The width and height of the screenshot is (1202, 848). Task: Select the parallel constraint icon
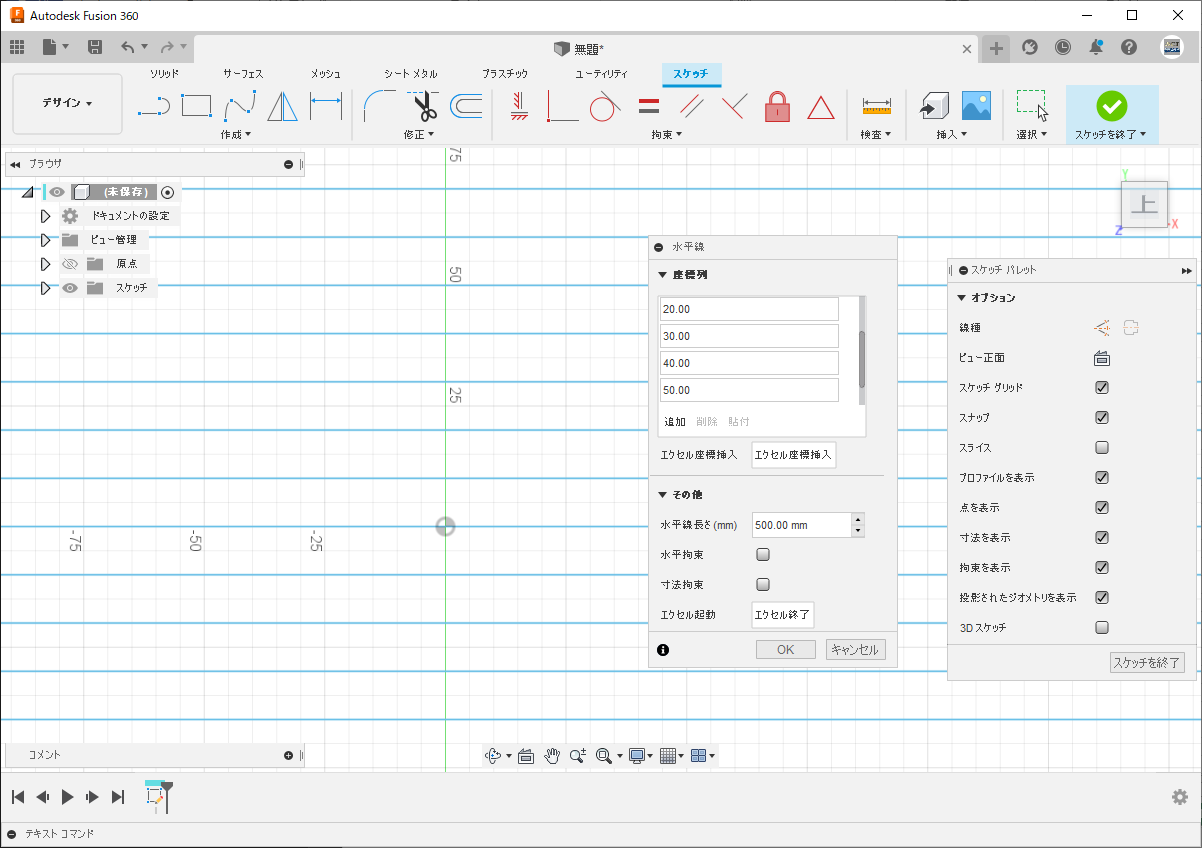point(691,106)
